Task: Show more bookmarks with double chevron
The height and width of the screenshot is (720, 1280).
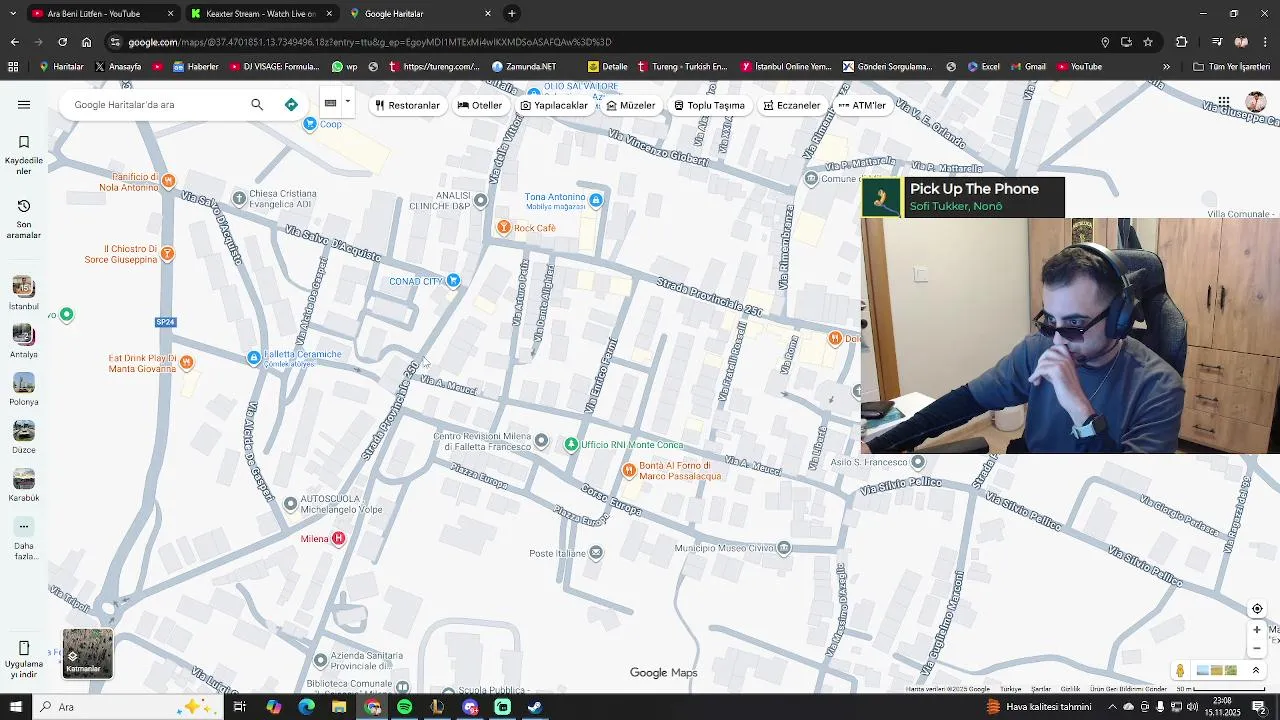Action: (x=1166, y=67)
